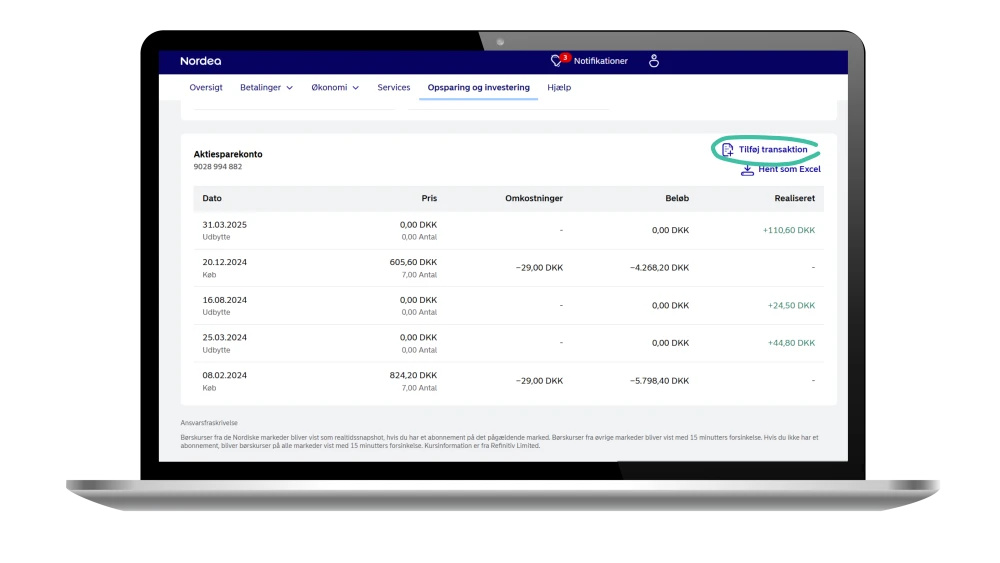Open the user profile icon
This screenshot has width=1000, height=563.
[x=654, y=61]
